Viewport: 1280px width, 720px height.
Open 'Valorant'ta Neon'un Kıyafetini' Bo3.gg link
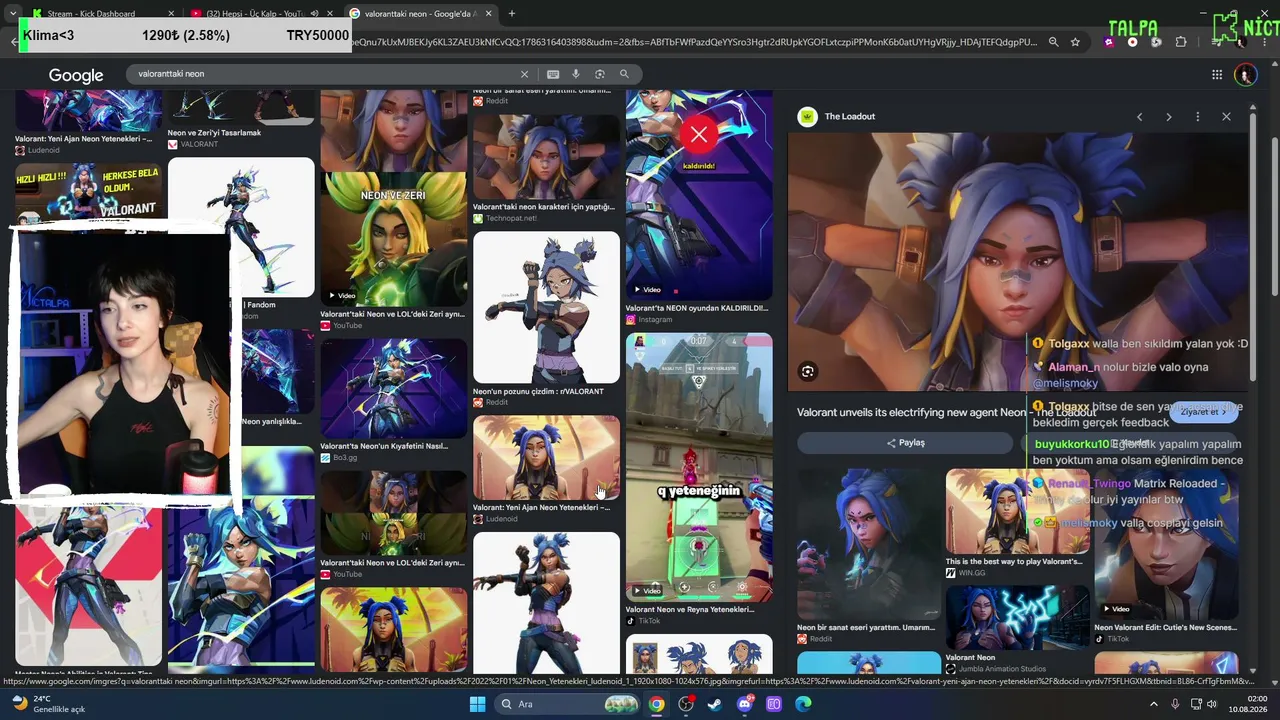pyautogui.click(x=384, y=446)
